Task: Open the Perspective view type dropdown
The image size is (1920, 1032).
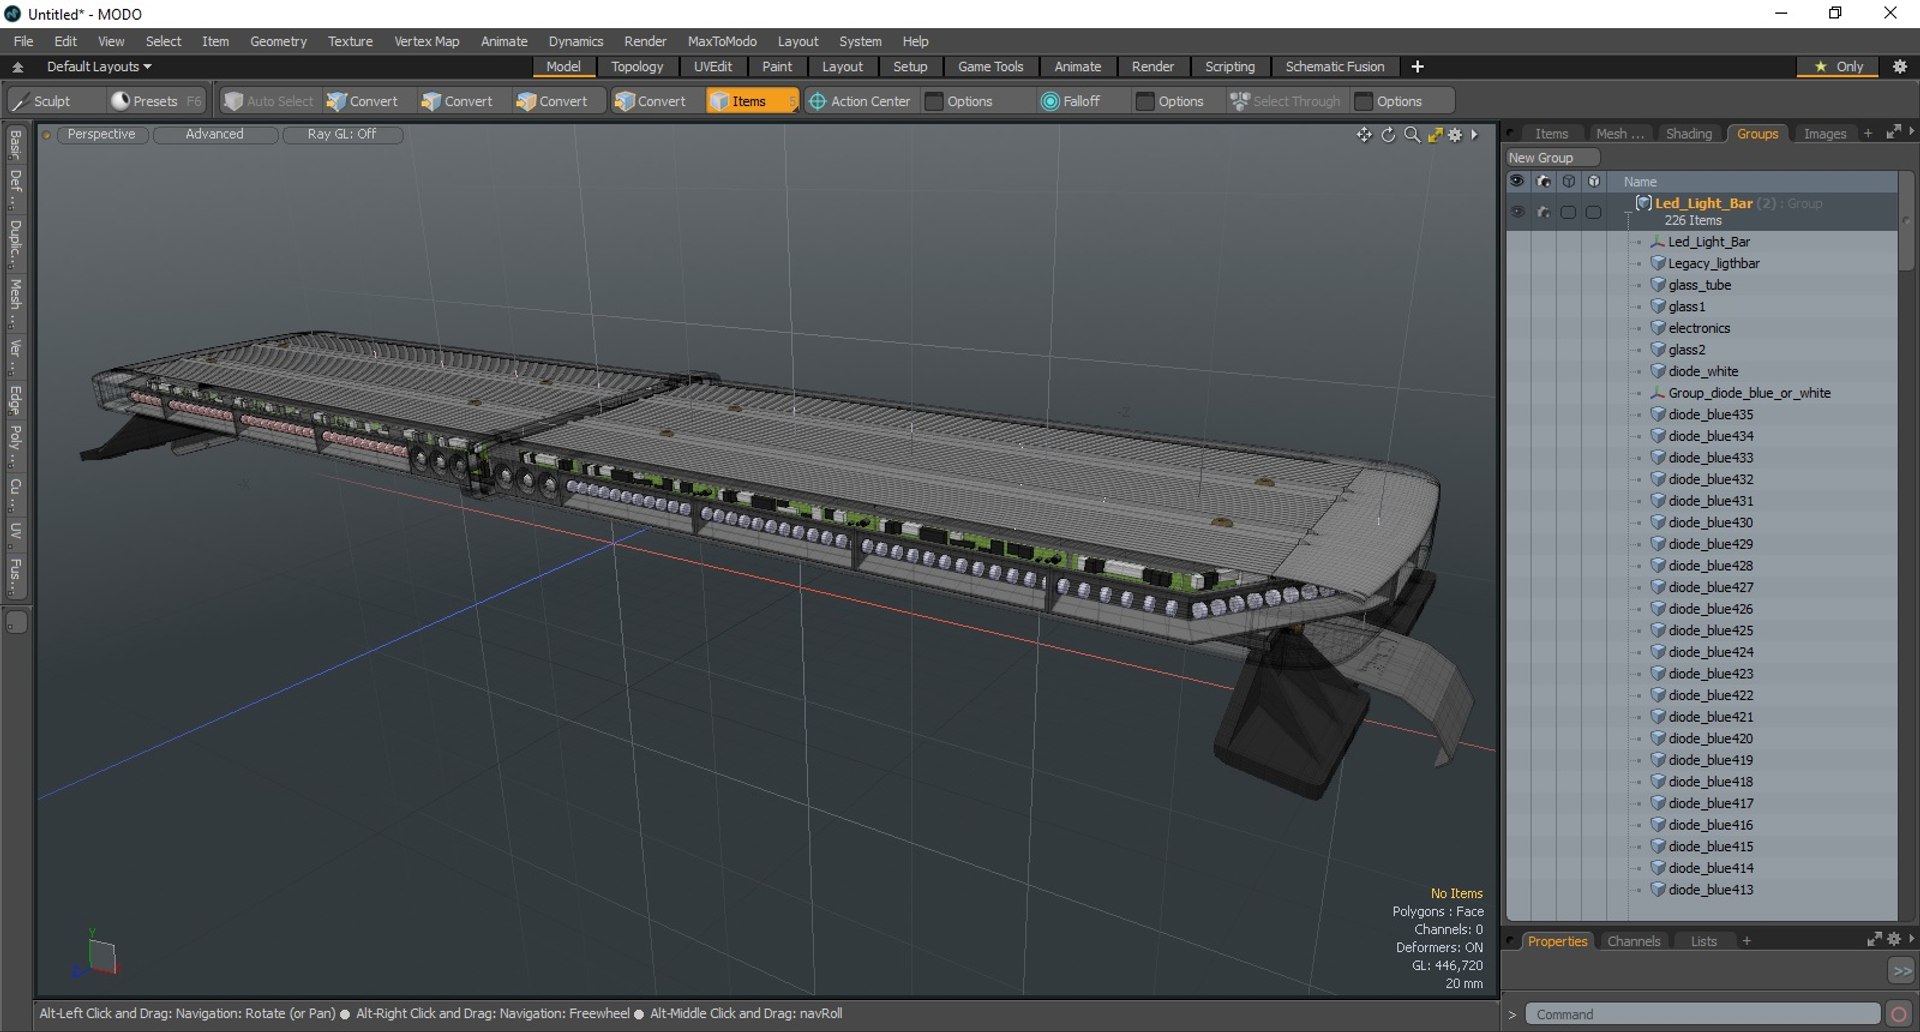Action: pyautogui.click(x=101, y=134)
